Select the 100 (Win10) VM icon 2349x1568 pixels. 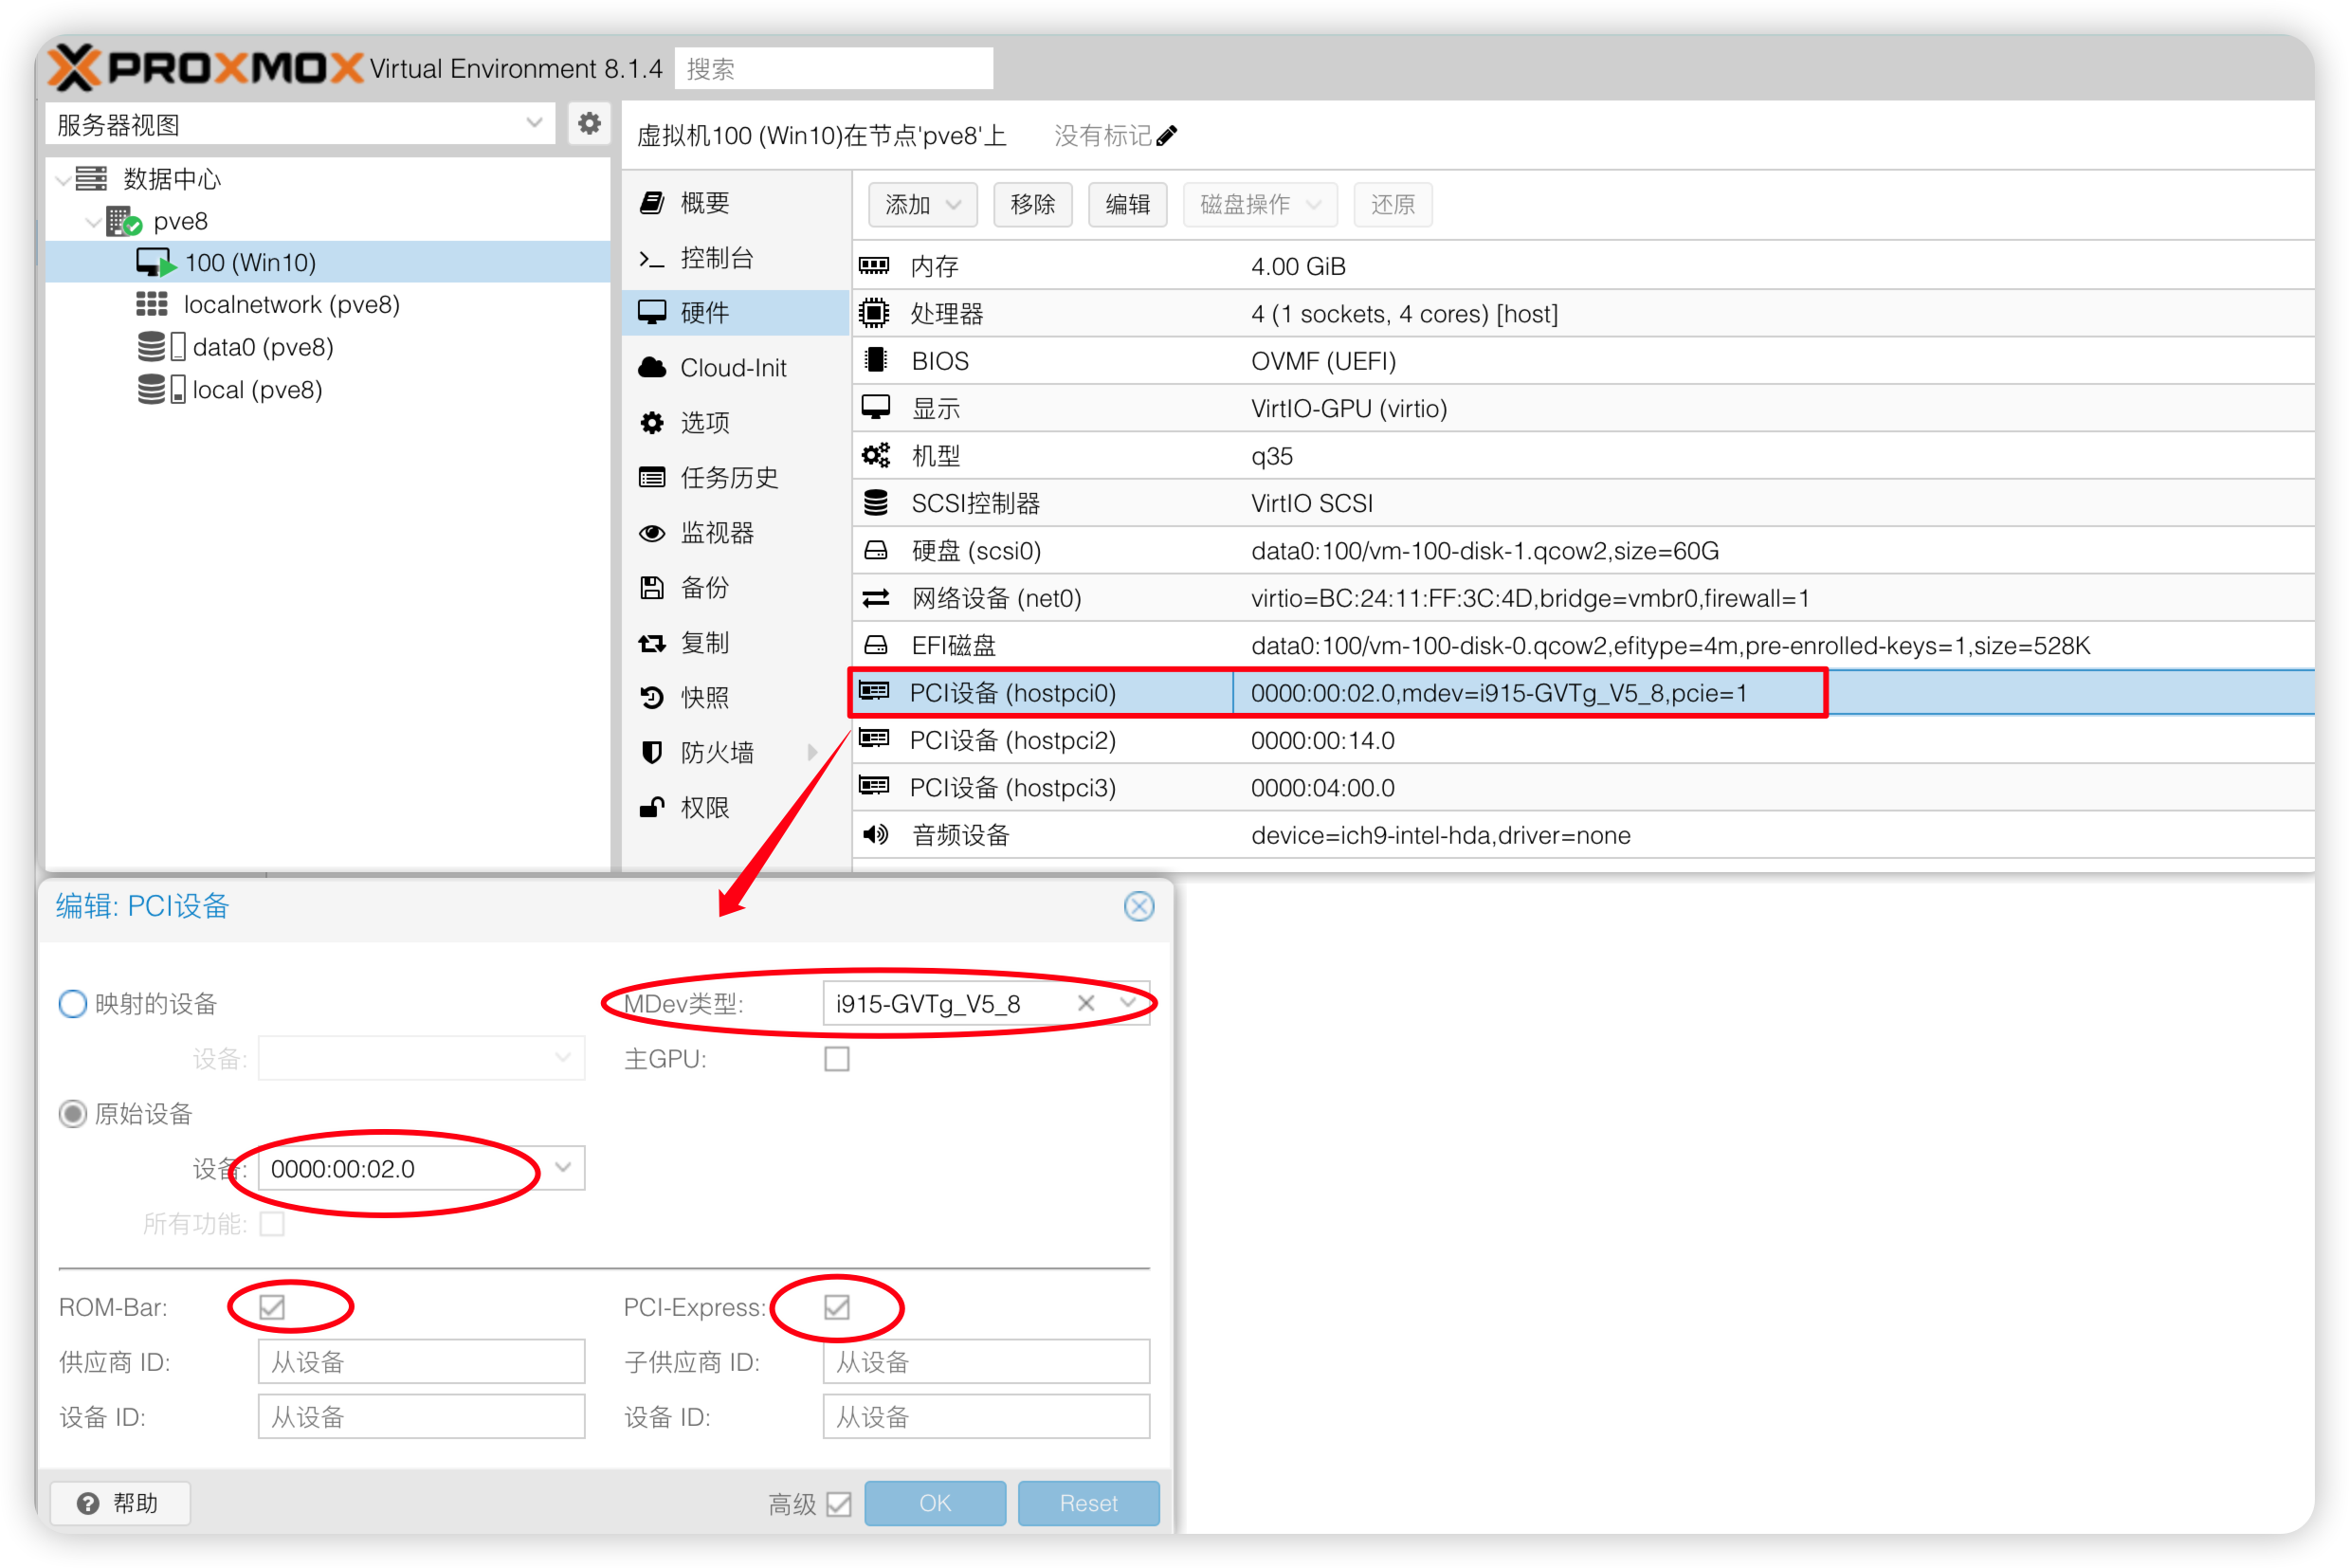(x=155, y=263)
